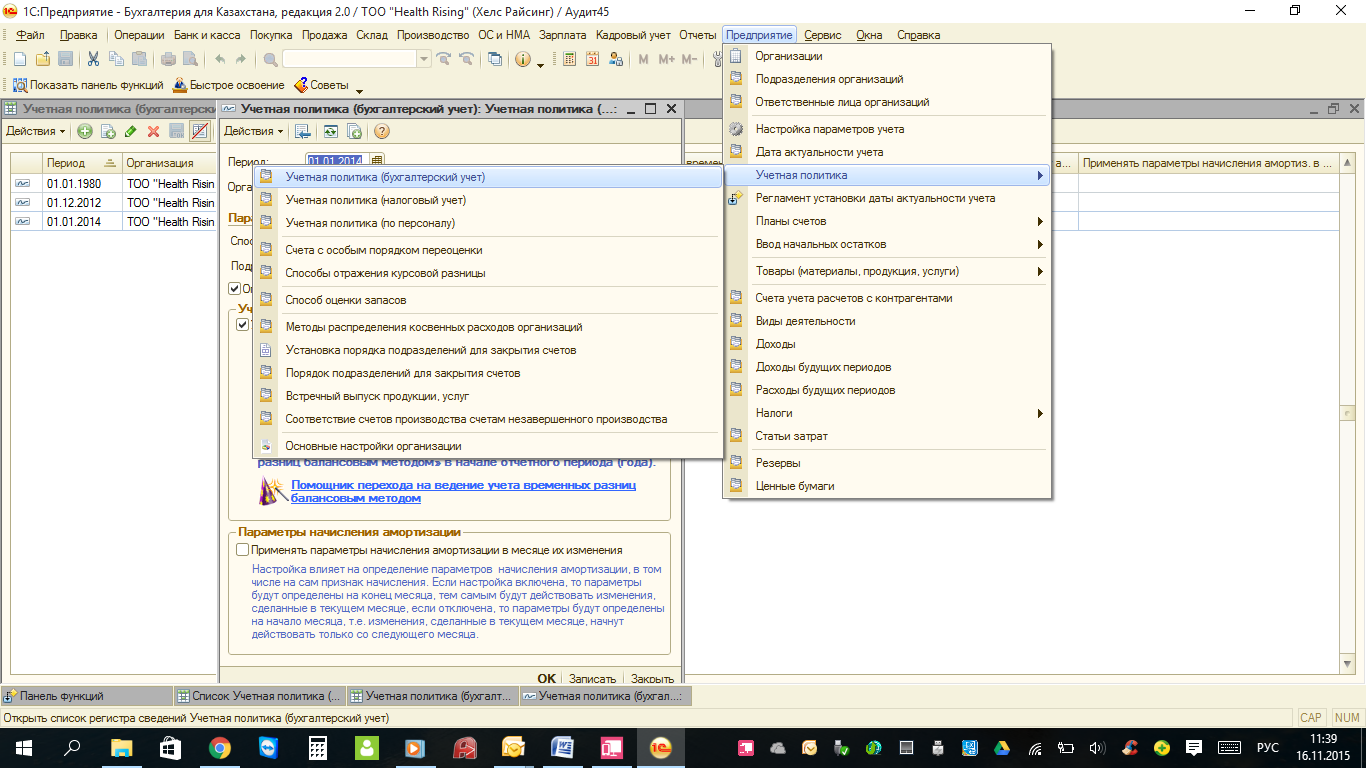The width and height of the screenshot is (1366, 768).
Task: Choose Счета с особым порядком переоценки
Action: pos(487,250)
